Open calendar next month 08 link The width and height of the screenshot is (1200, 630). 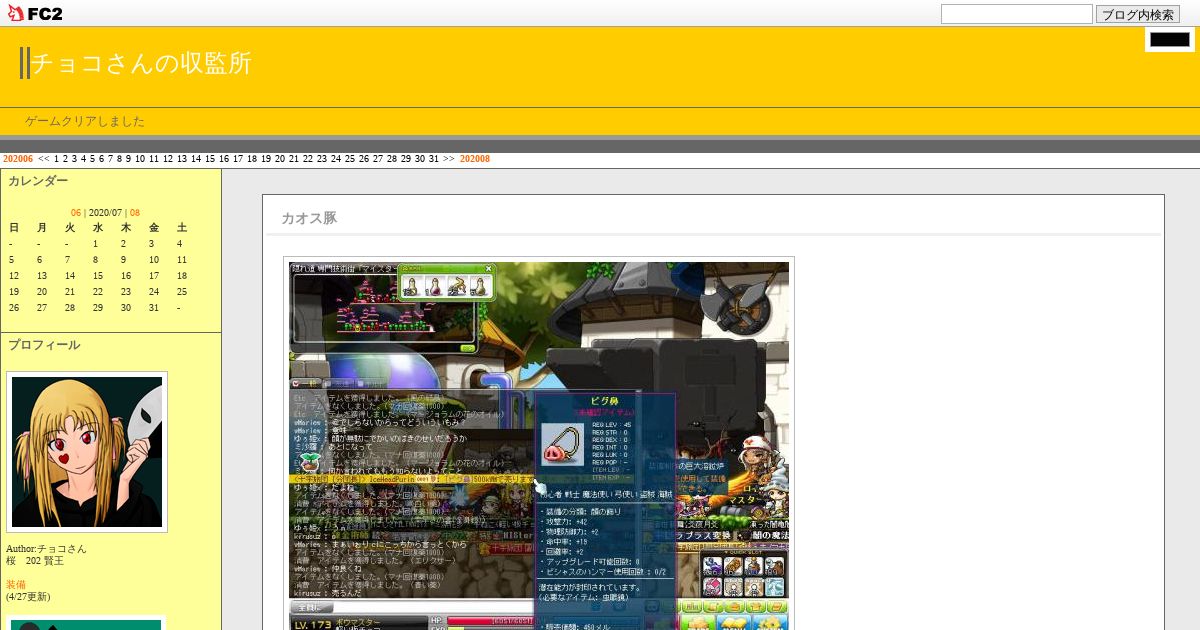(135, 213)
